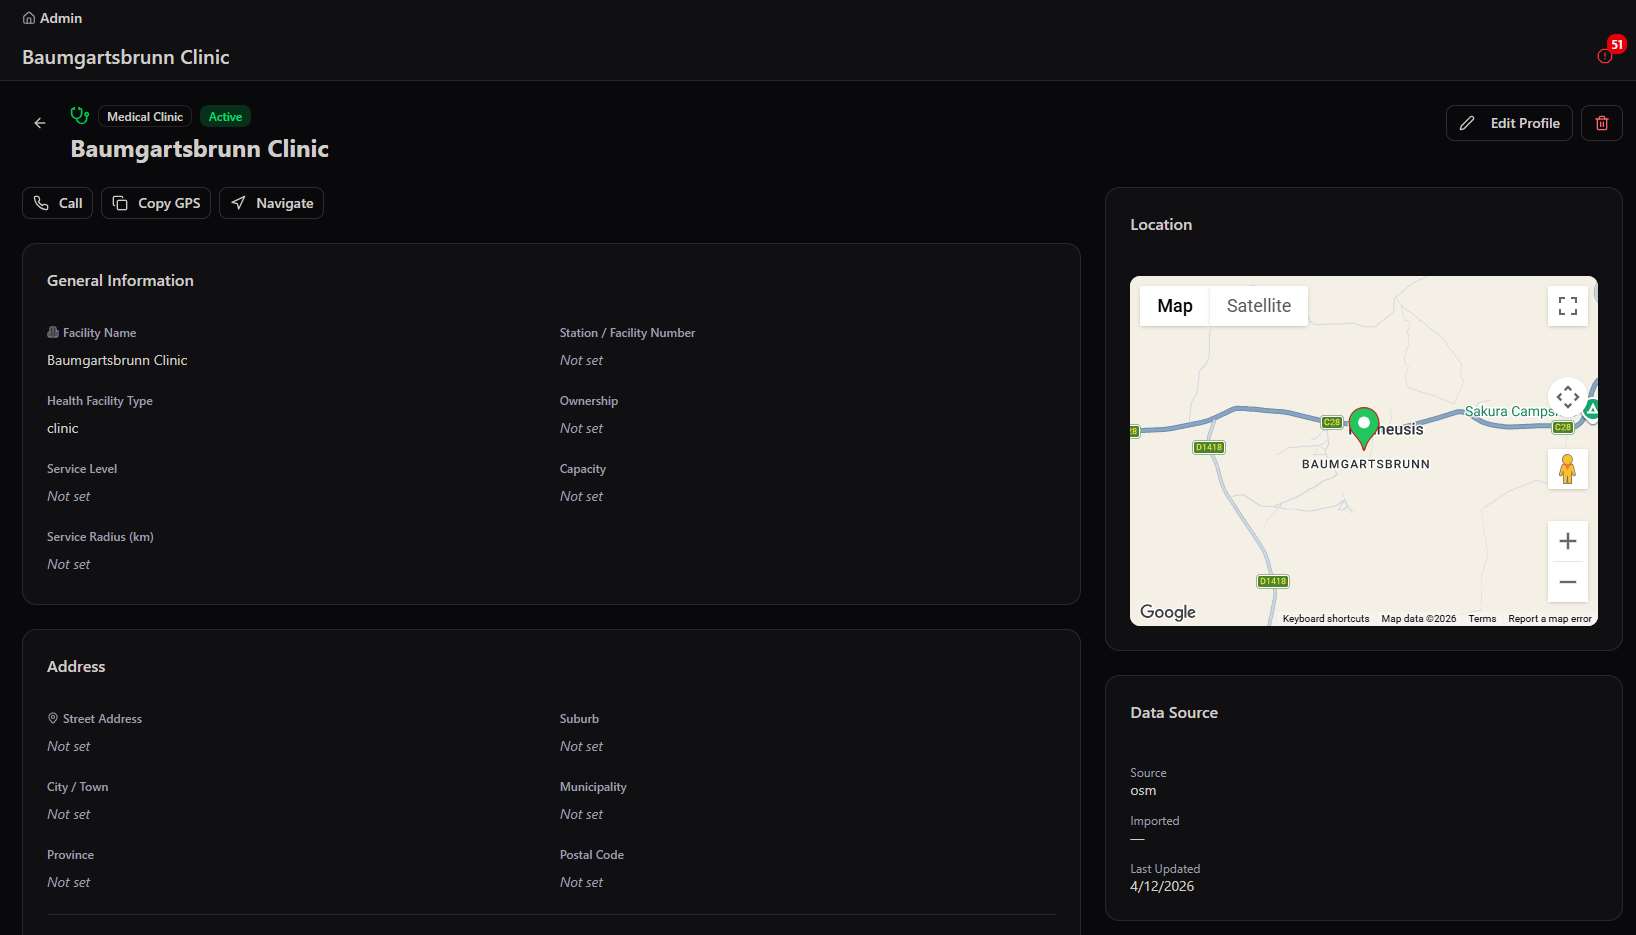Click Report a map error link
The width and height of the screenshot is (1636, 935).
tap(1550, 619)
